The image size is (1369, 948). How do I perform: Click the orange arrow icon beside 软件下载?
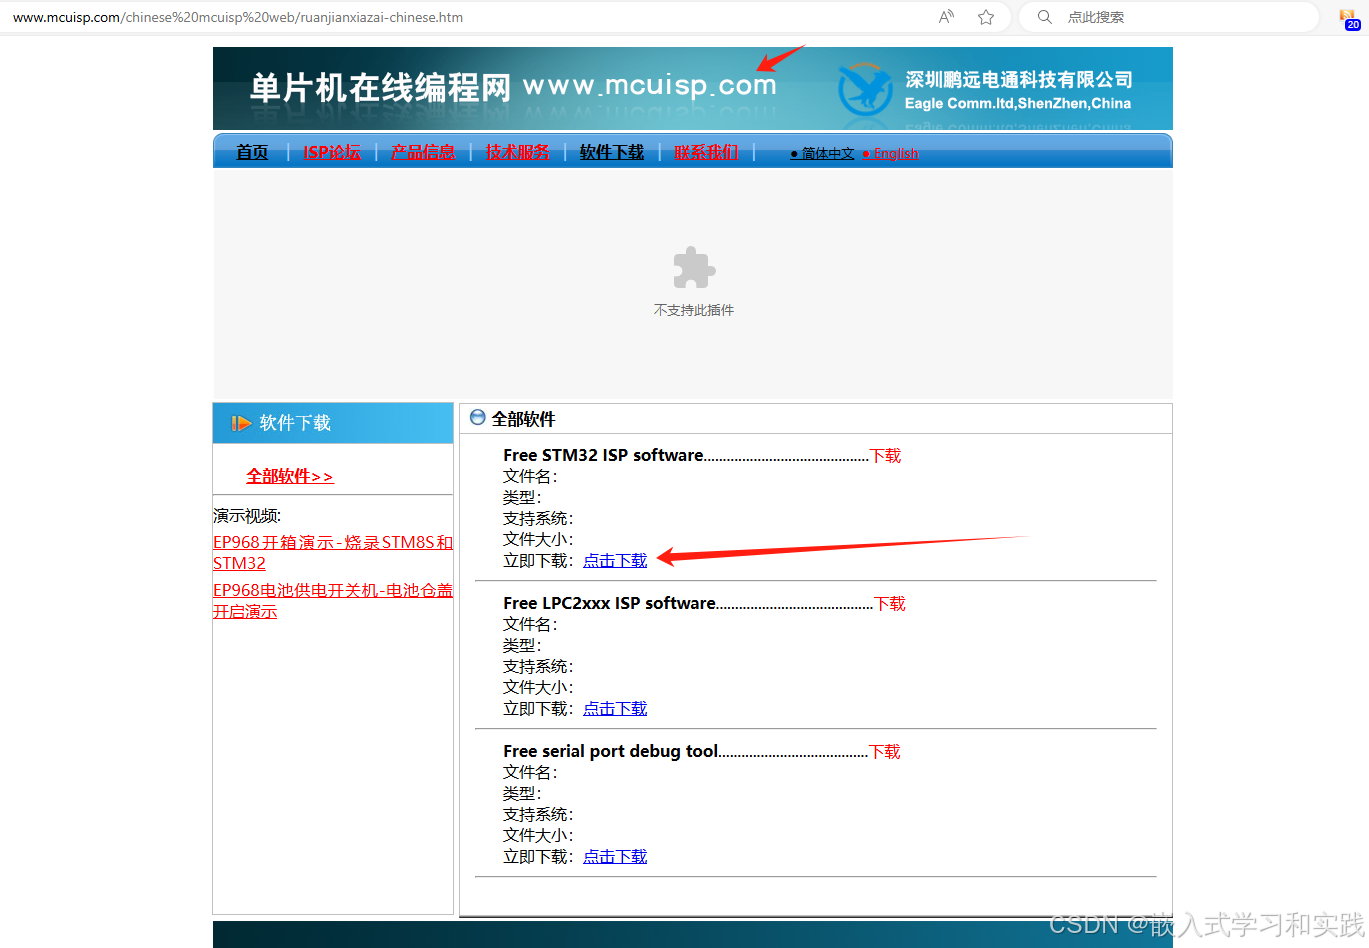click(241, 423)
